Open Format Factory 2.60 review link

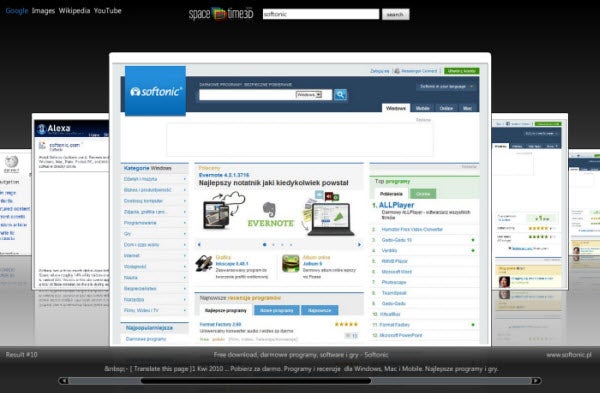pos(220,325)
